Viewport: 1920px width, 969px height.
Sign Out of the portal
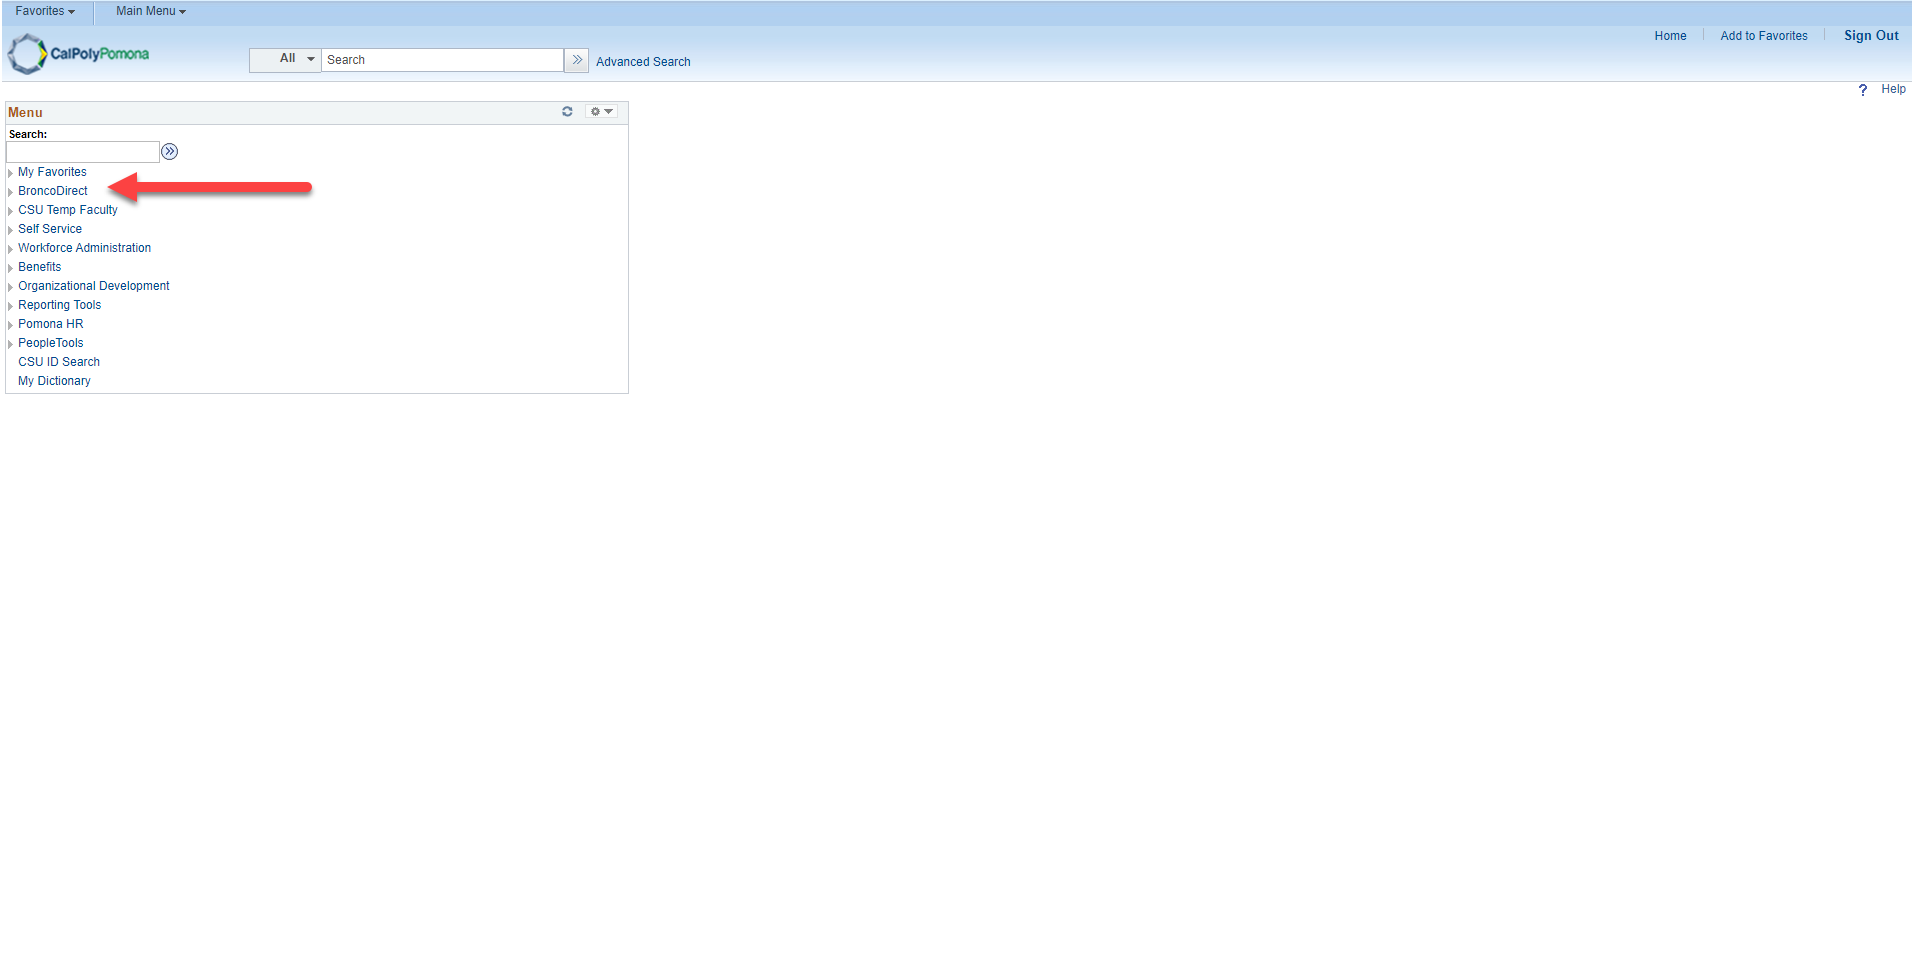click(x=1870, y=35)
